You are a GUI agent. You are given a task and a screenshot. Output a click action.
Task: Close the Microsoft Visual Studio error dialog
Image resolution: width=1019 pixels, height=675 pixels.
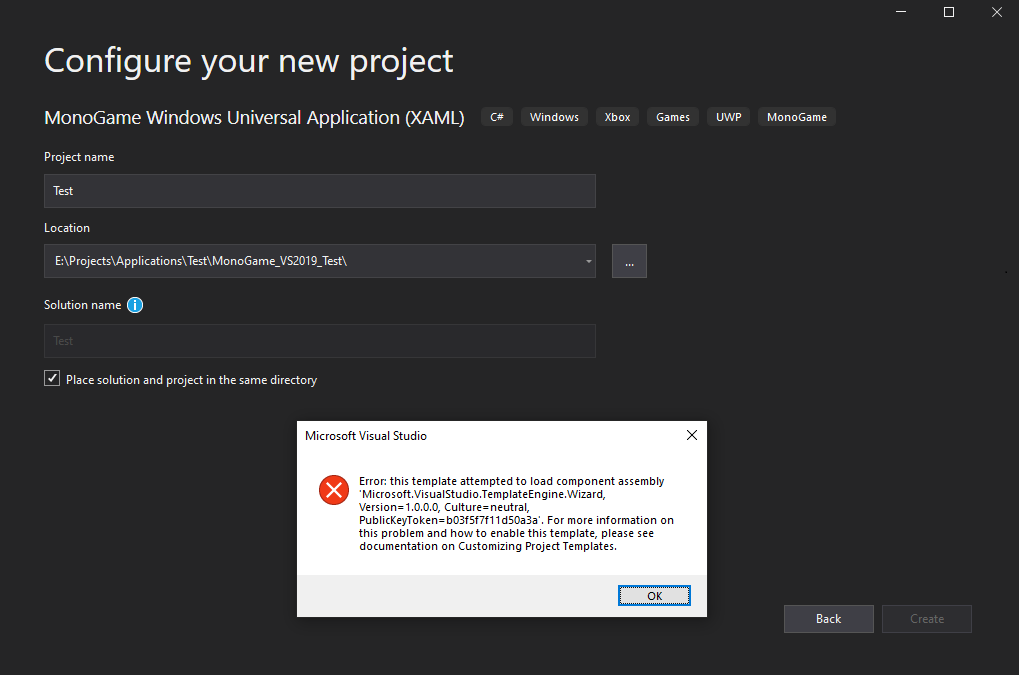(691, 435)
